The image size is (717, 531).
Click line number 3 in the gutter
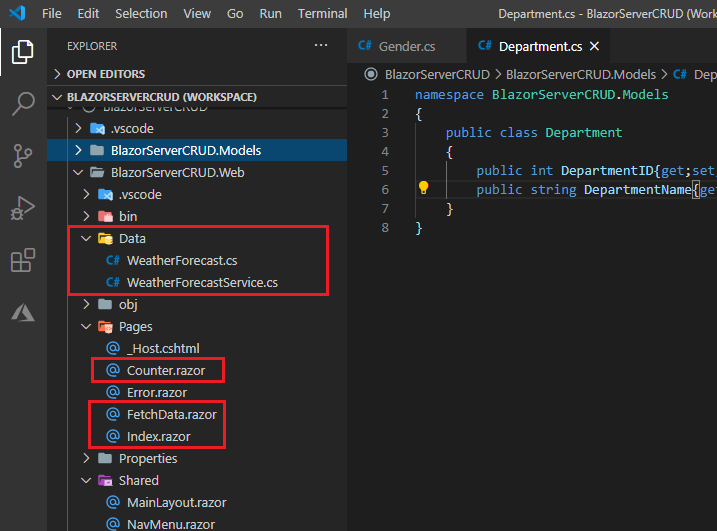[x=385, y=133]
